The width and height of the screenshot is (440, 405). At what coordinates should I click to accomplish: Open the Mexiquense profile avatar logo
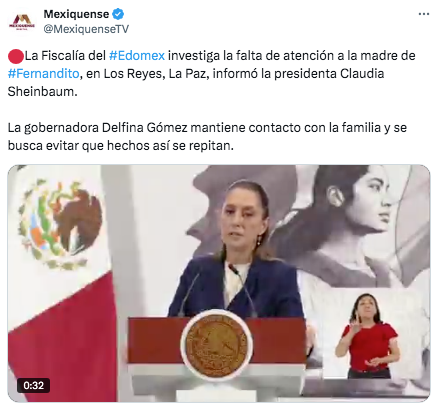click(x=21, y=22)
